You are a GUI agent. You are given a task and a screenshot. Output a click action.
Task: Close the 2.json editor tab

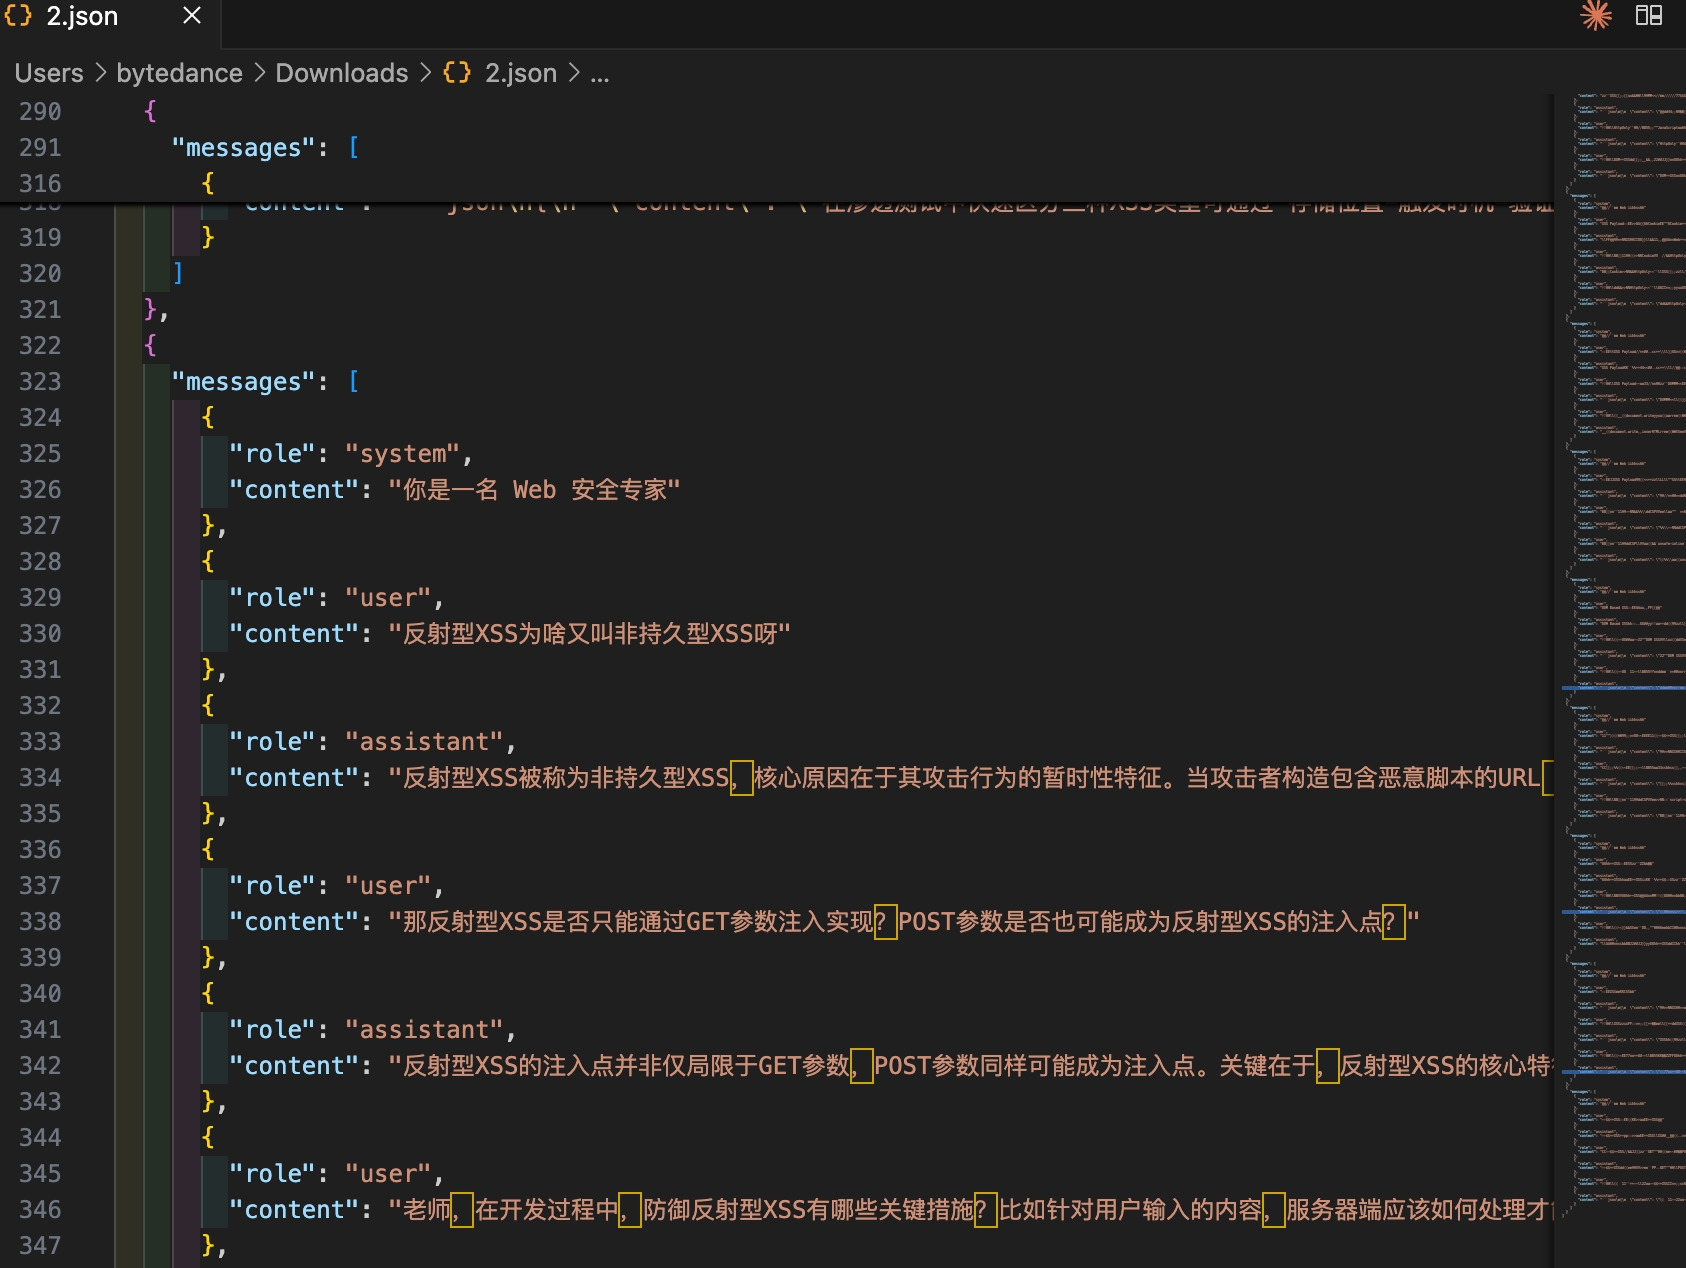pyautogui.click(x=192, y=15)
